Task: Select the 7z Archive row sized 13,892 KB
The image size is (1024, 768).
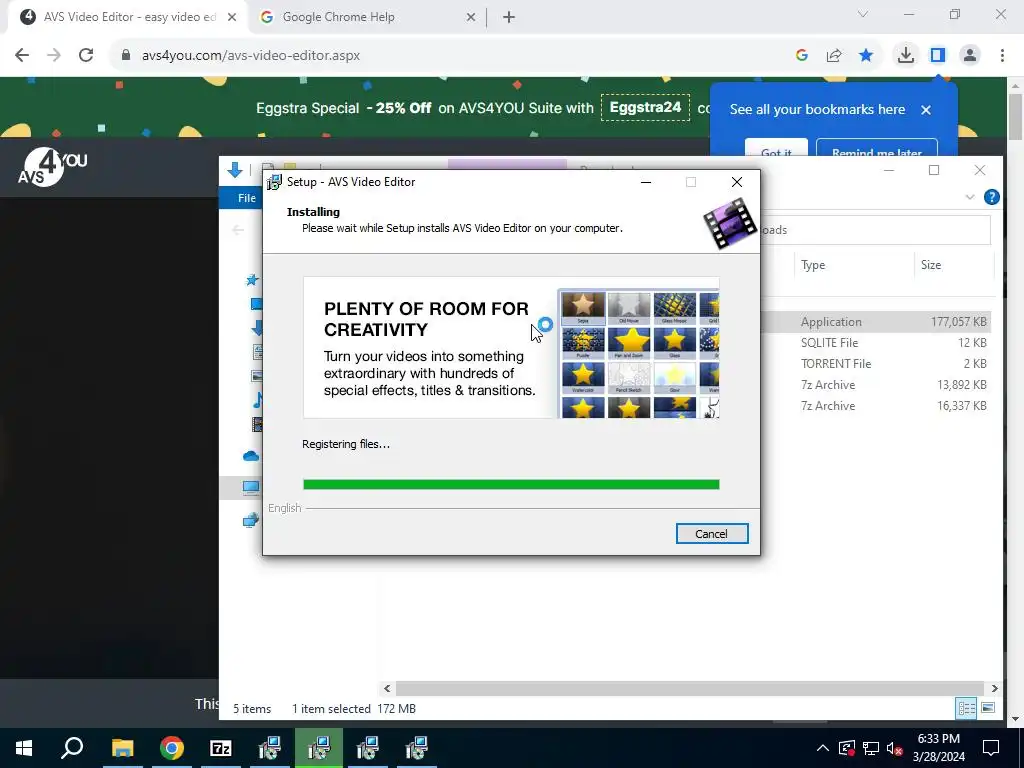Action: (875, 385)
